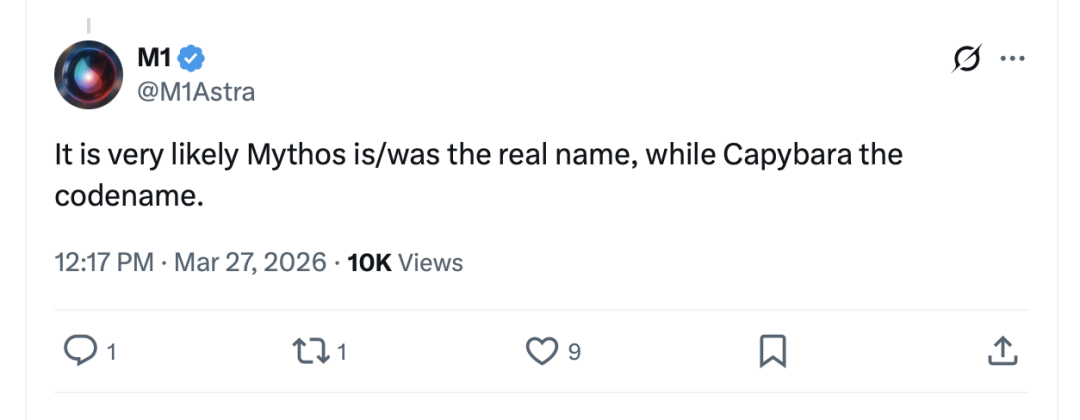Image resolution: width=1080 pixels, height=420 pixels.
Task: Click the word codename in the tweet
Action: click(129, 197)
